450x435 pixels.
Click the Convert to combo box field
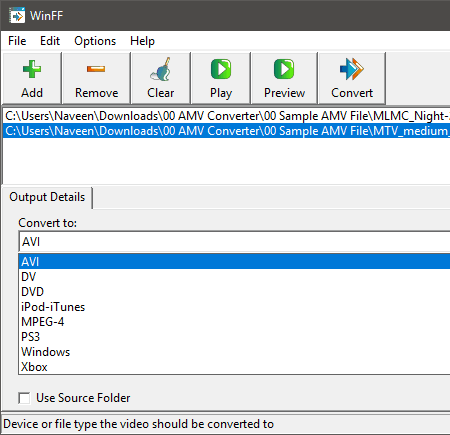pos(234,242)
